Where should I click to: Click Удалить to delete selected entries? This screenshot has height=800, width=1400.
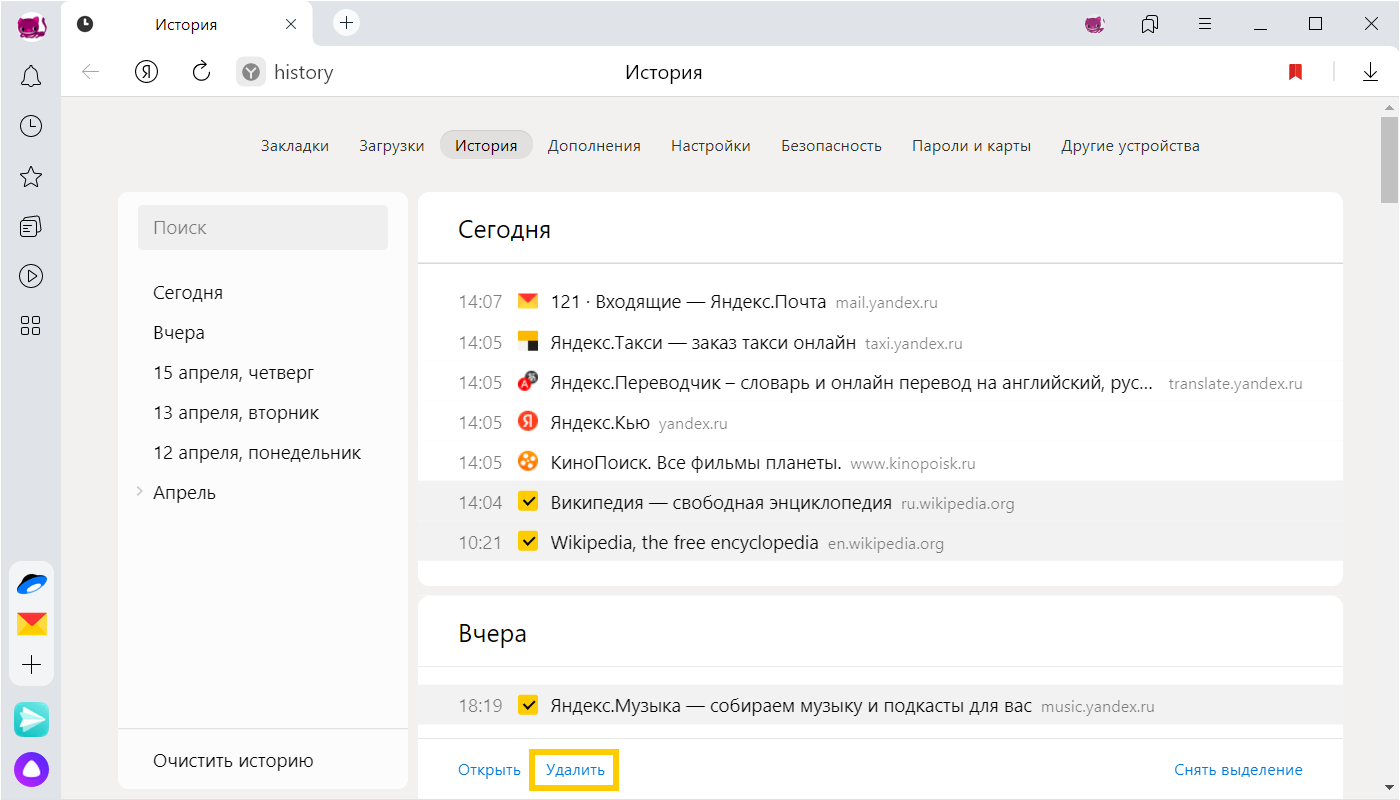pos(575,770)
